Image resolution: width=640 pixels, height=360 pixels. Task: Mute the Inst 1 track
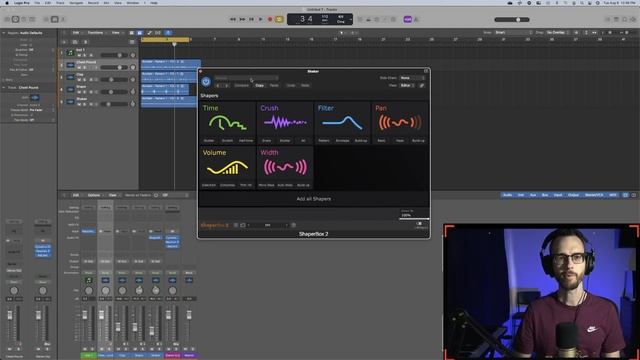[80, 55]
